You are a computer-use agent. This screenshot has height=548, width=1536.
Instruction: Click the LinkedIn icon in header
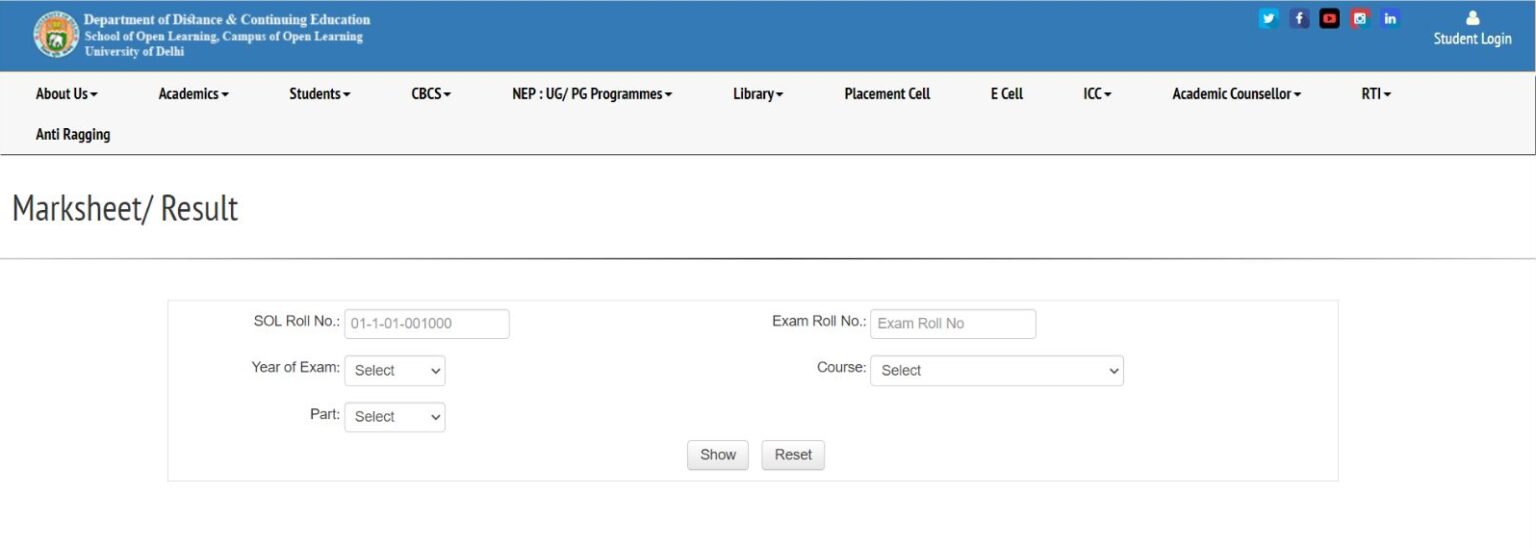coord(1390,18)
